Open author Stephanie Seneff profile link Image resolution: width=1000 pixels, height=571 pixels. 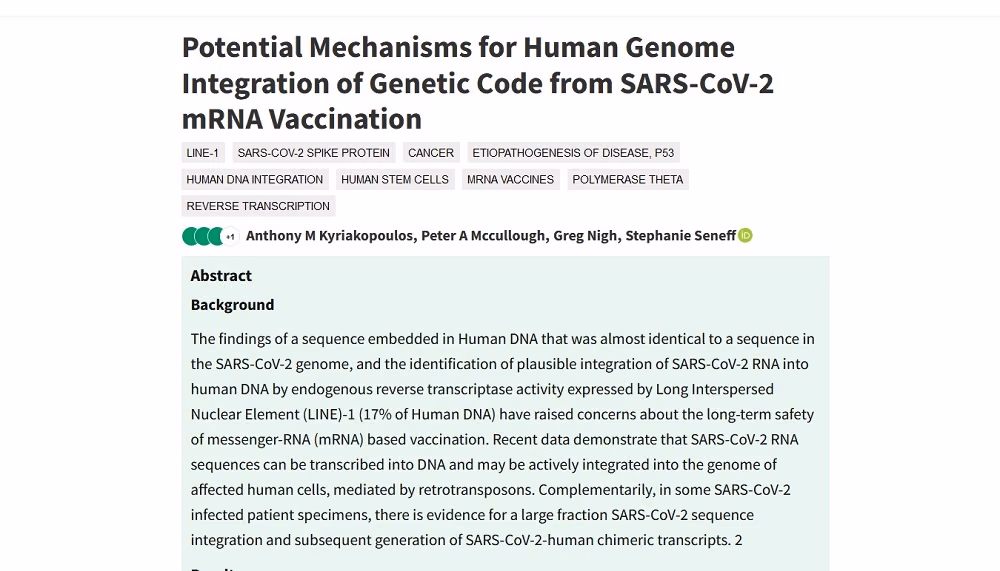point(680,235)
